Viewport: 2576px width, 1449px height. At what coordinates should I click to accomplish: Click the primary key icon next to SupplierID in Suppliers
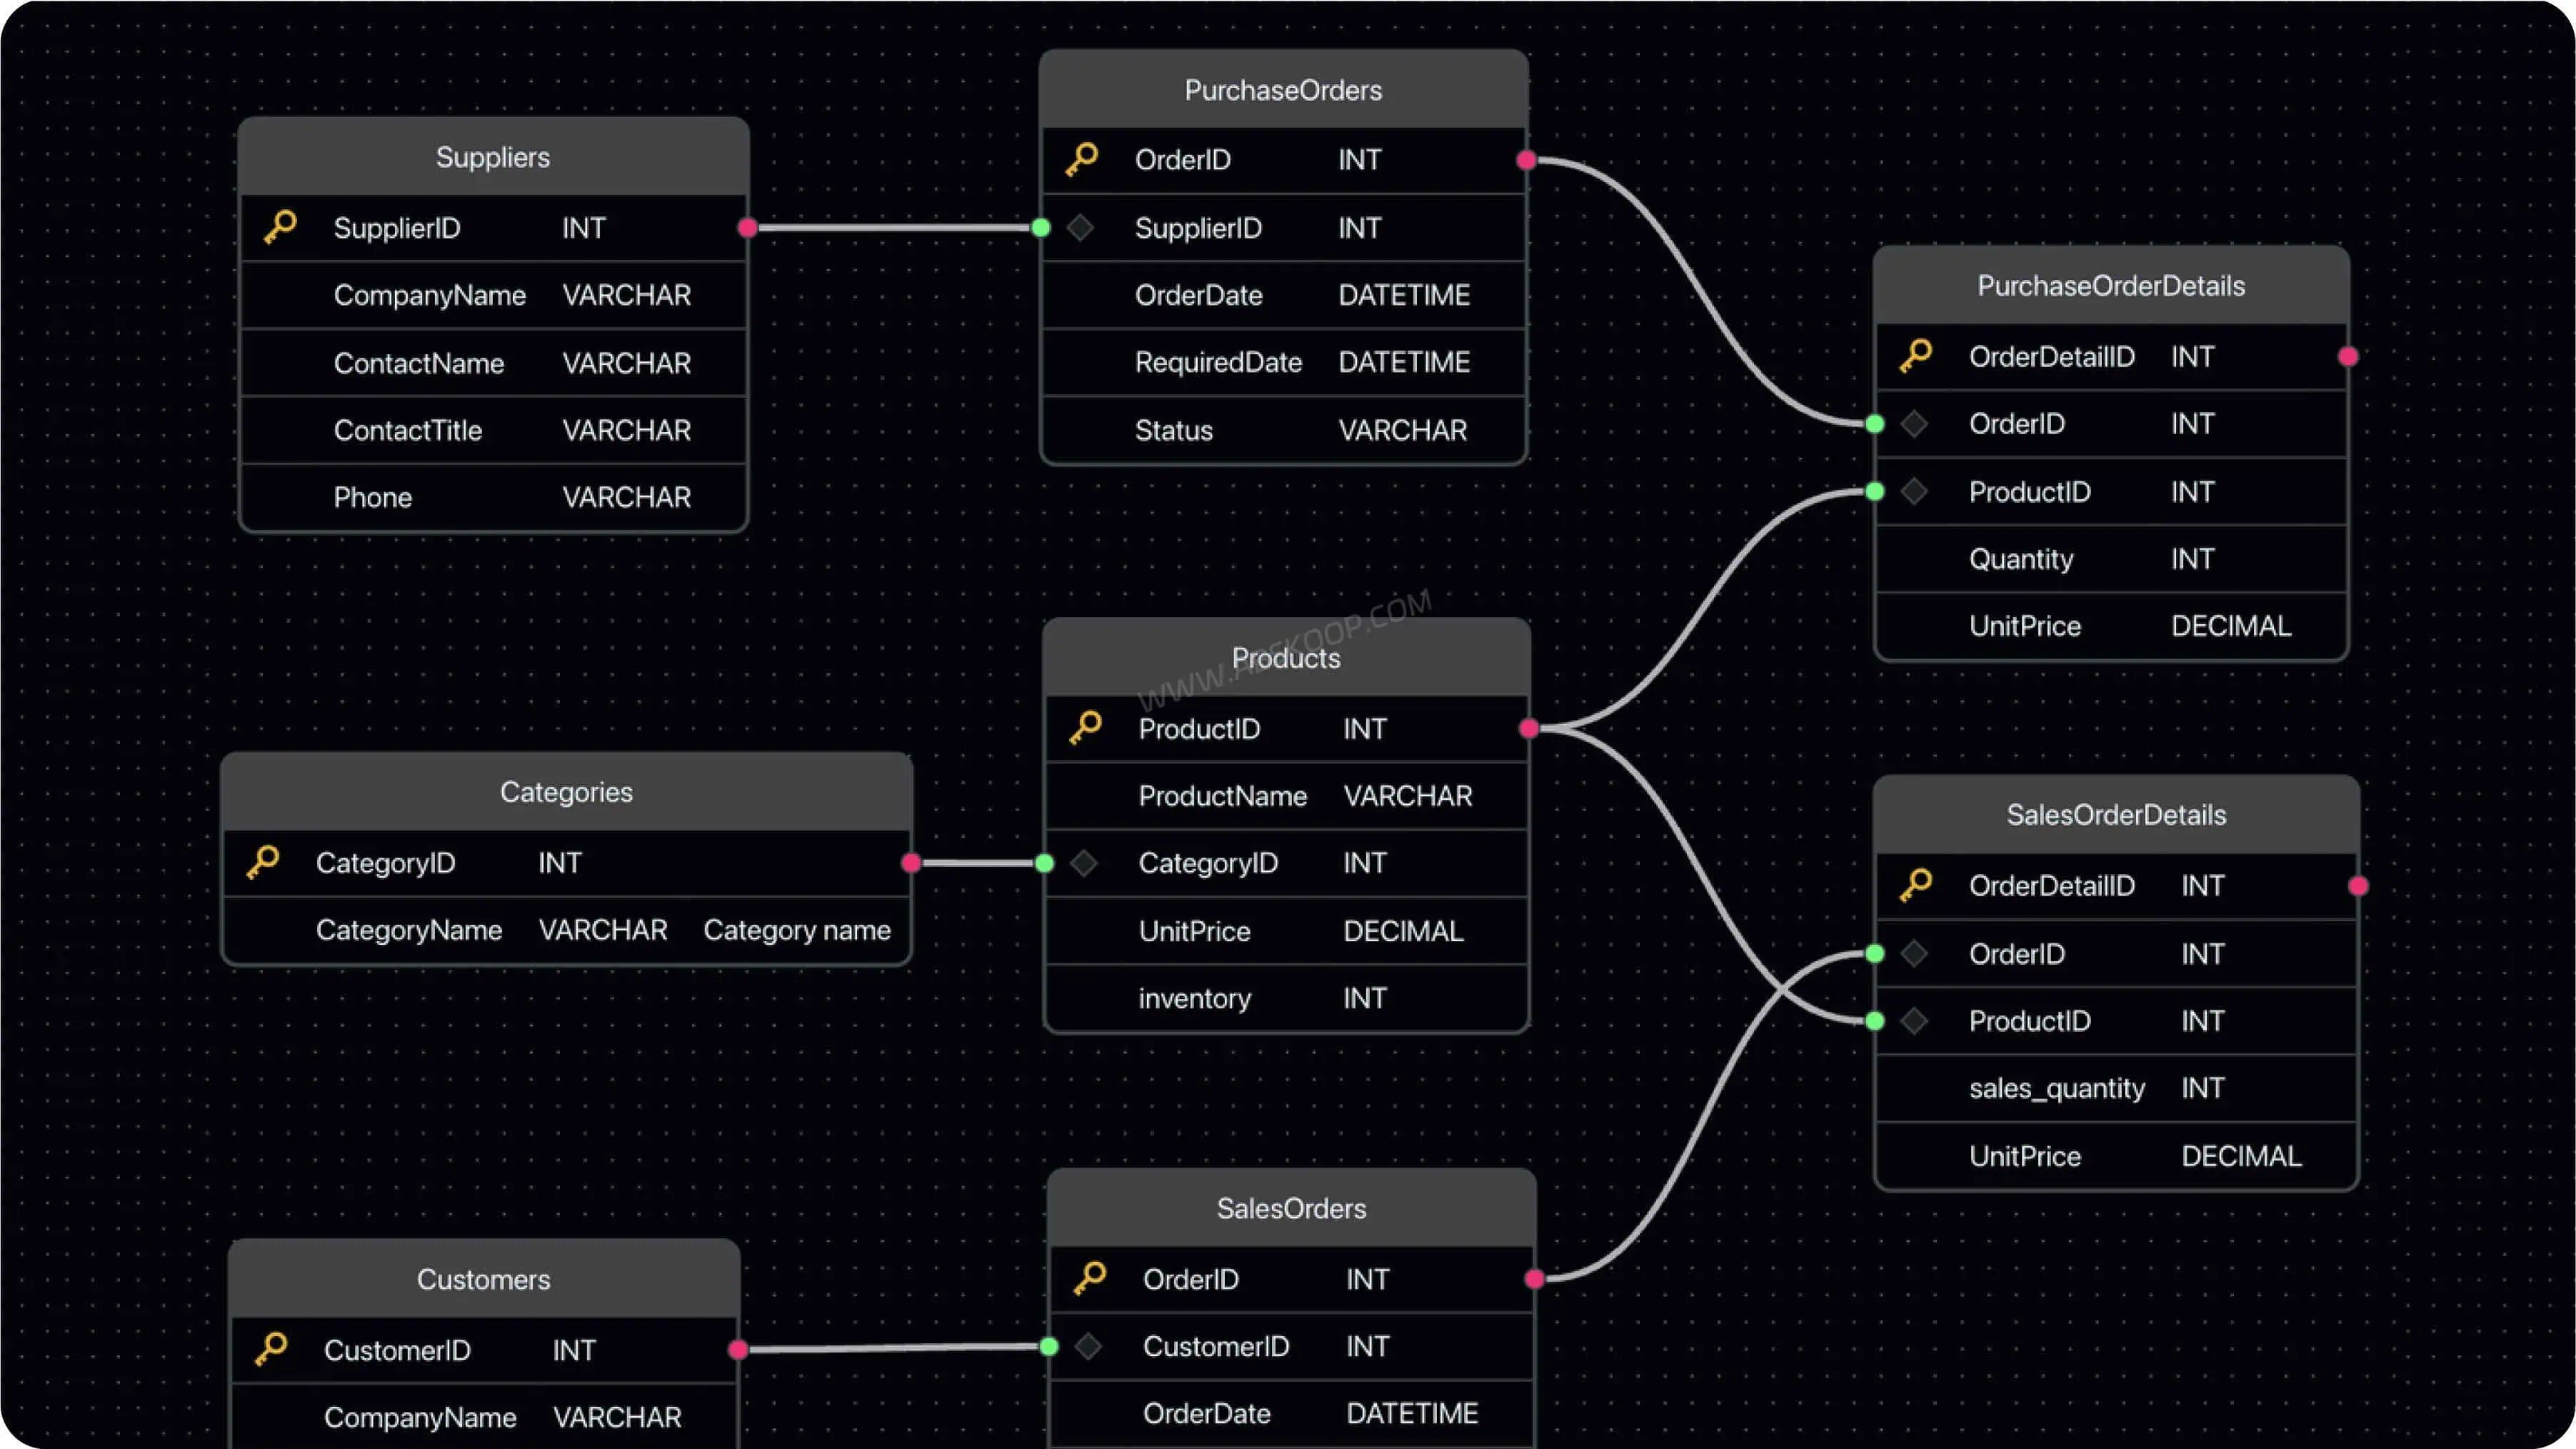280,227
